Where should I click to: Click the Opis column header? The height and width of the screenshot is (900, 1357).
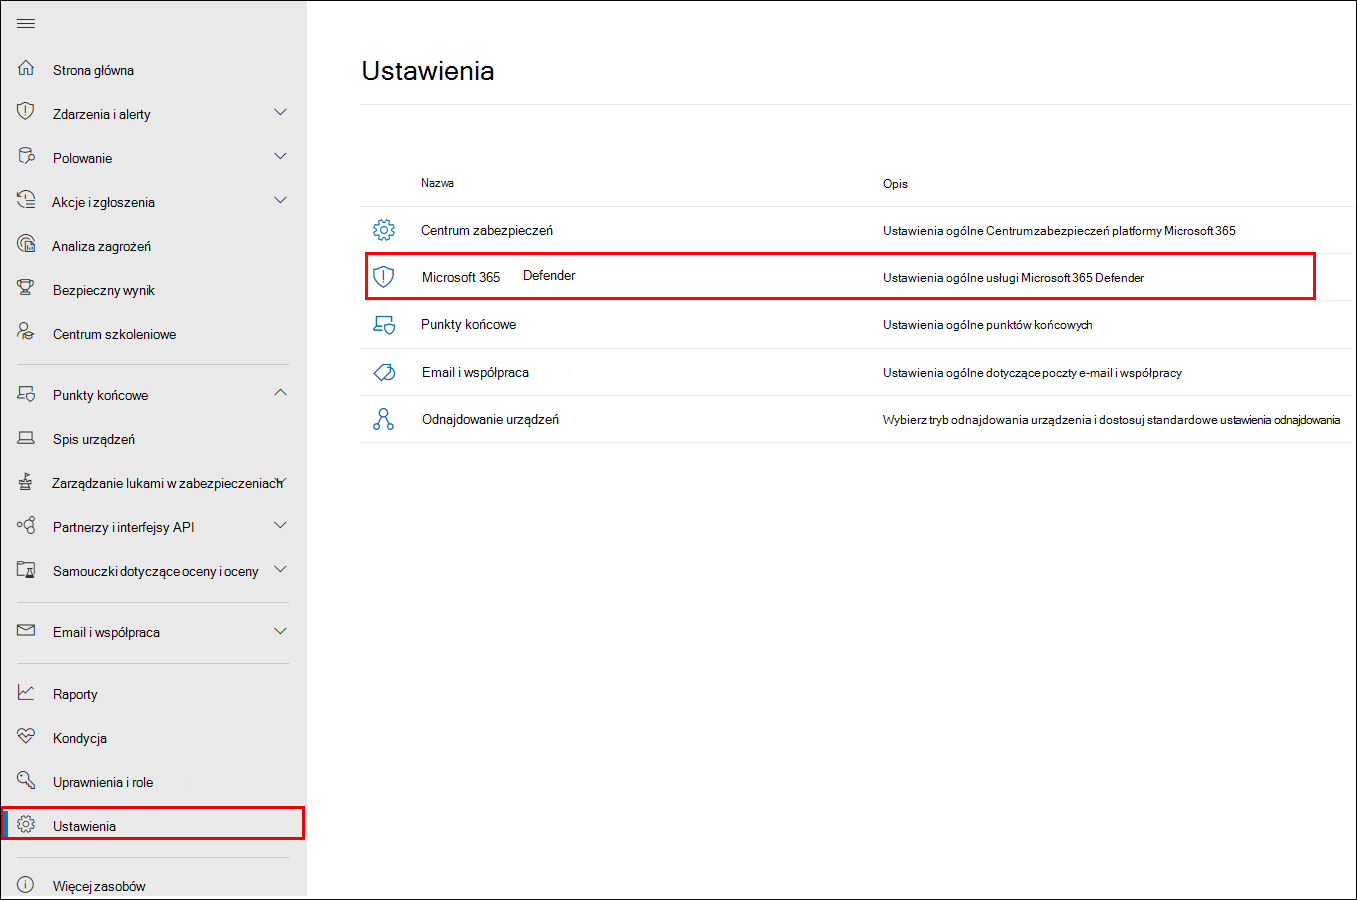[x=895, y=184]
